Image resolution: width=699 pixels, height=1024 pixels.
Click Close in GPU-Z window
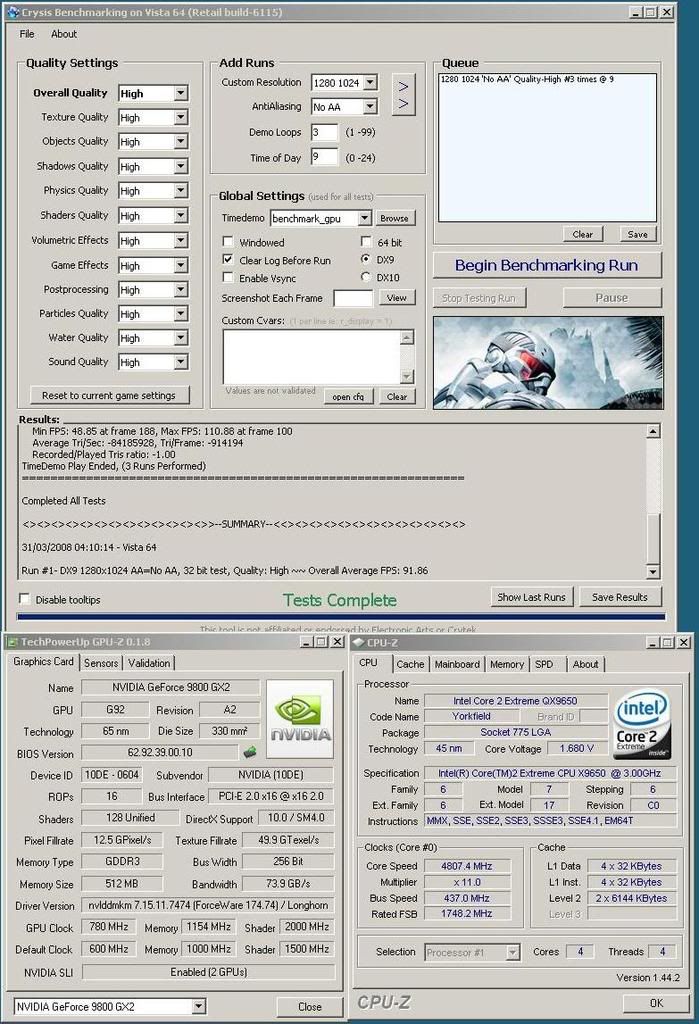coord(310,1006)
